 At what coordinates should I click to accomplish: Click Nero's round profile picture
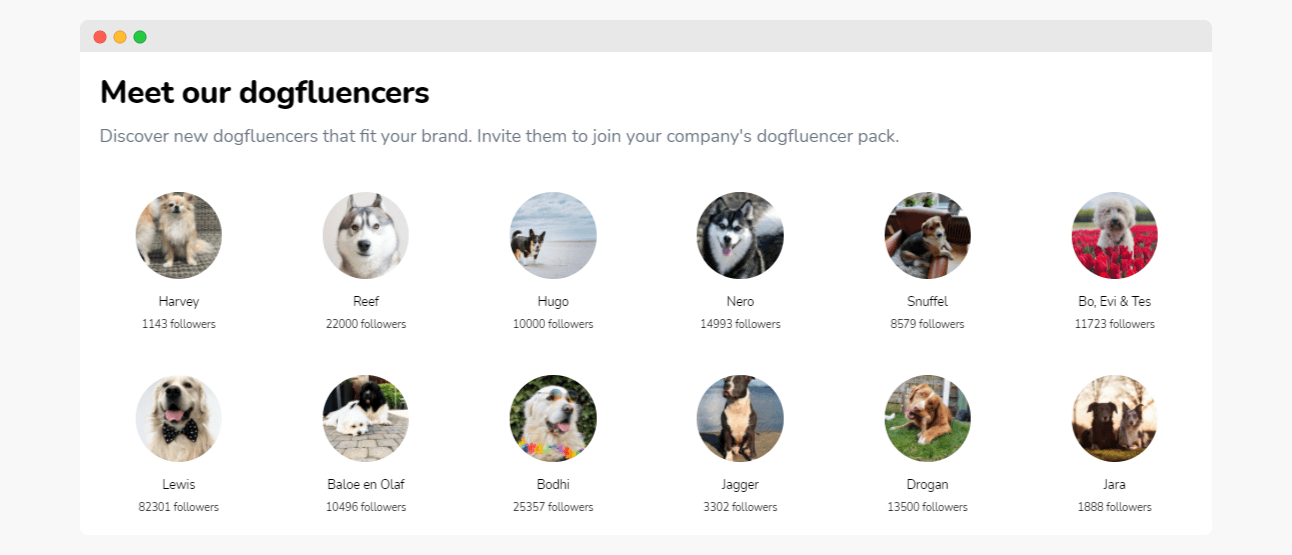point(740,235)
